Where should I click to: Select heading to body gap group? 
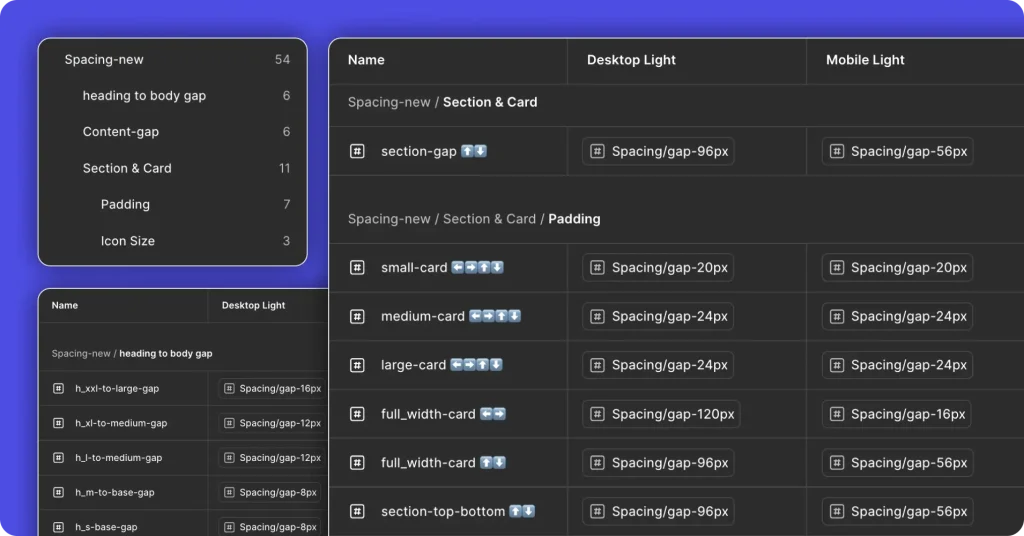pos(172,95)
